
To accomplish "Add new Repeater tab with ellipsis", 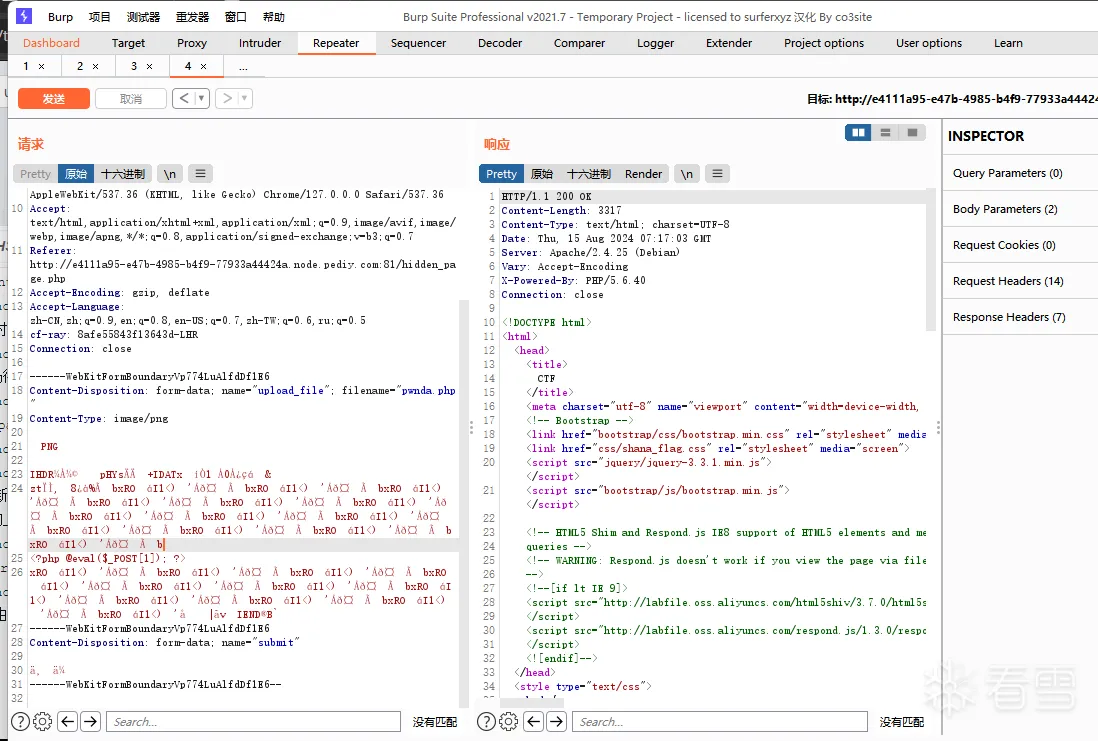I will (243, 67).
